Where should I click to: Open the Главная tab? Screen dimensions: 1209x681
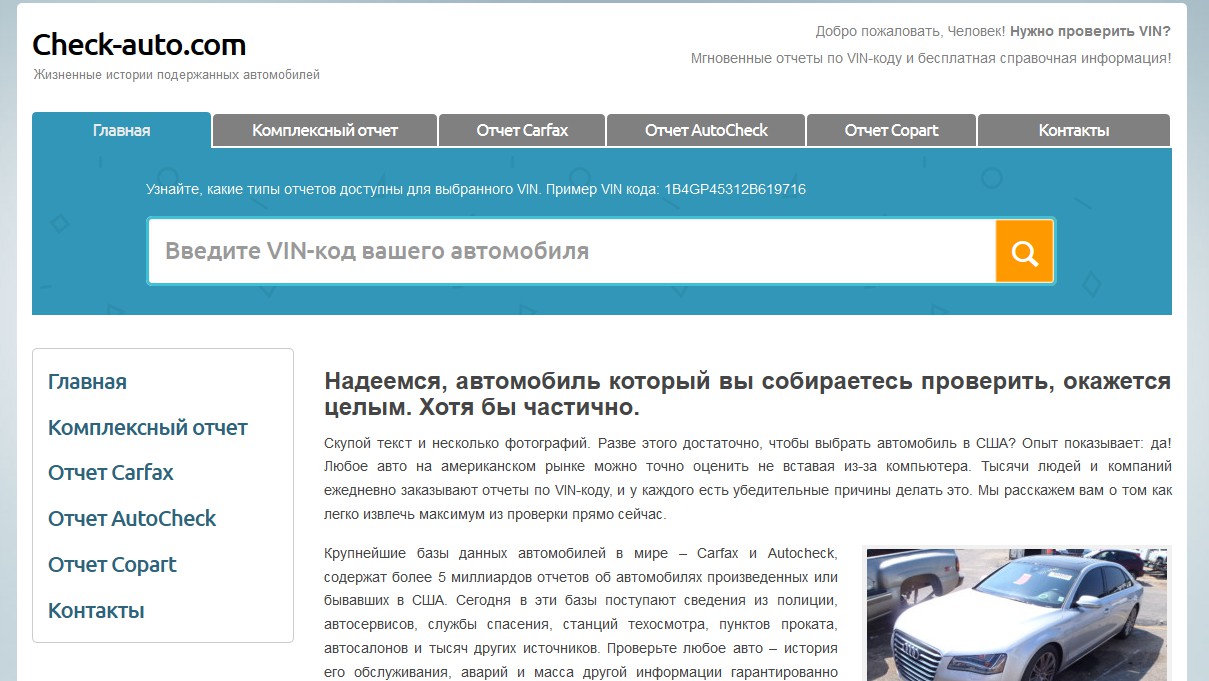[122, 130]
